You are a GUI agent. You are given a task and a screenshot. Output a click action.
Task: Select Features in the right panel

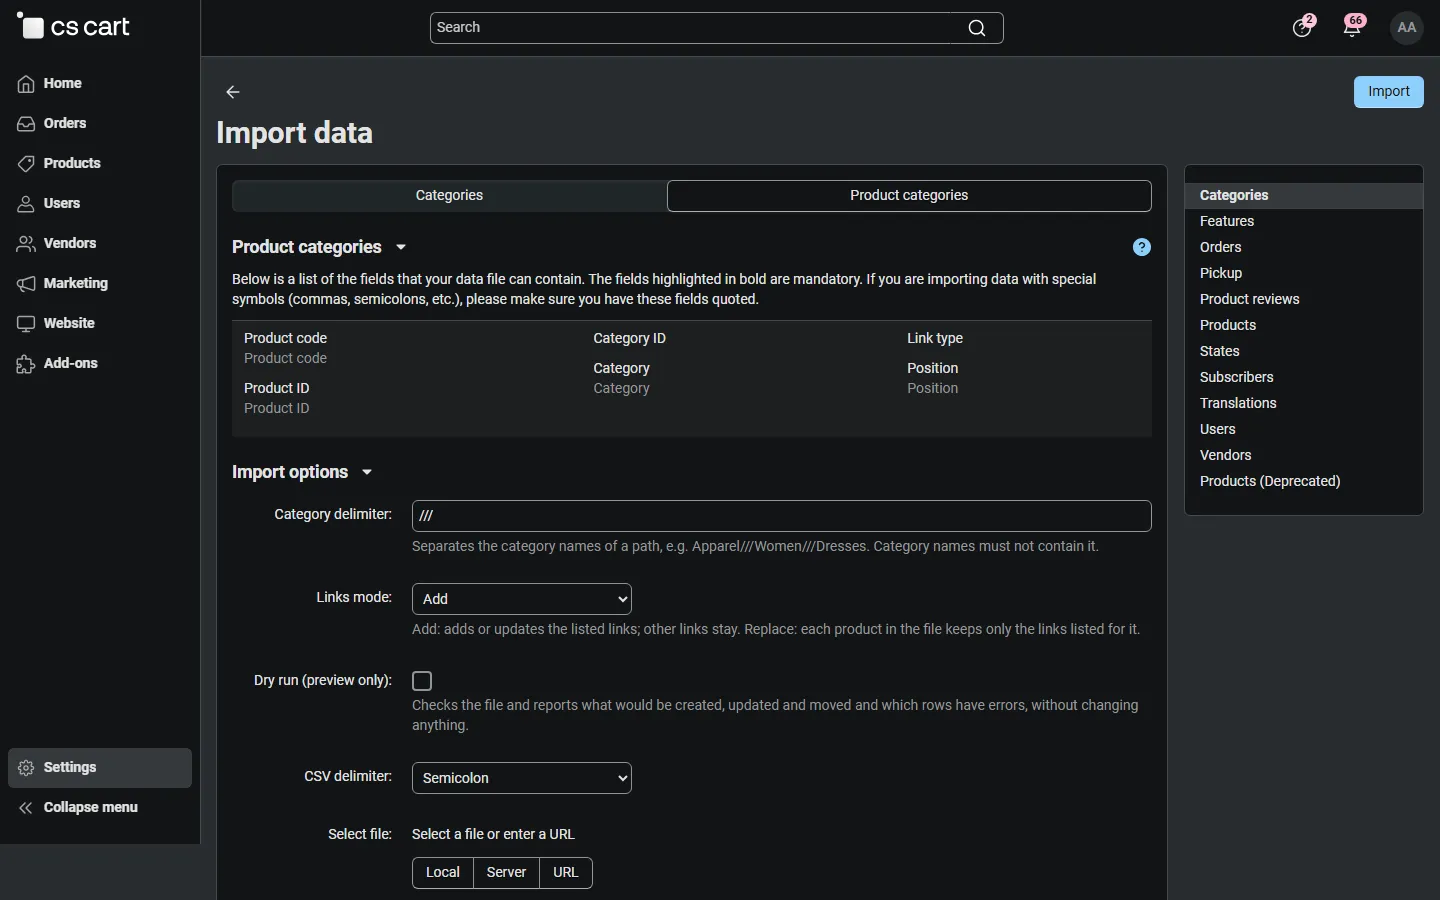coord(1227,221)
